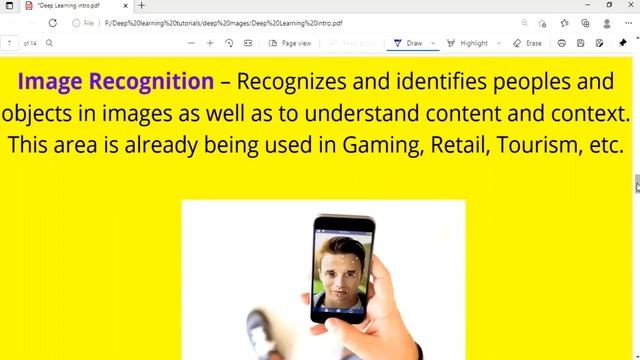Open the PDF find search

pyautogui.click(x=49, y=43)
